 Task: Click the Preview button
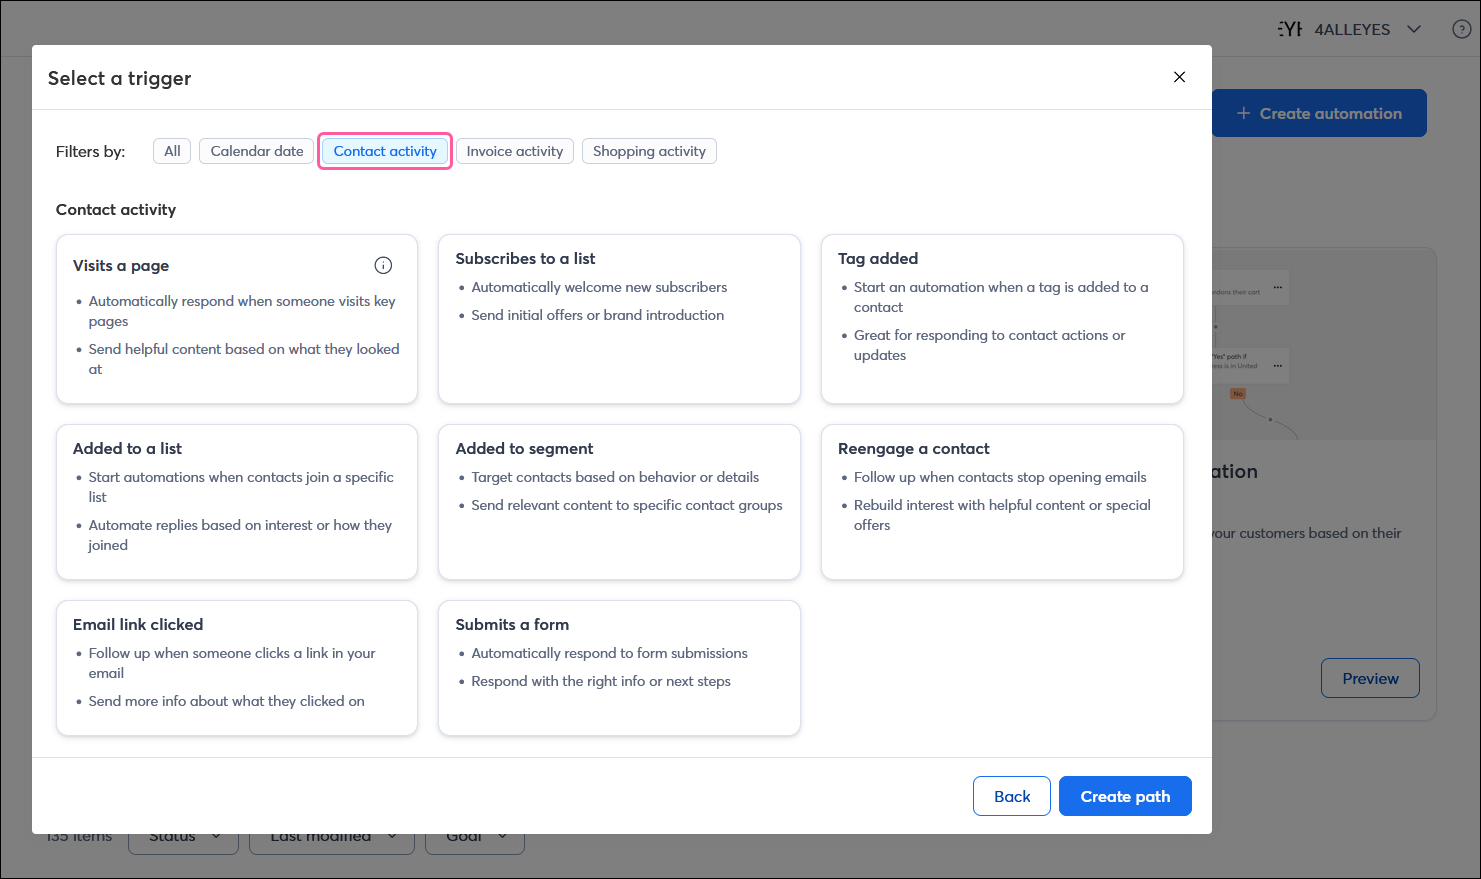(x=1369, y=678)
